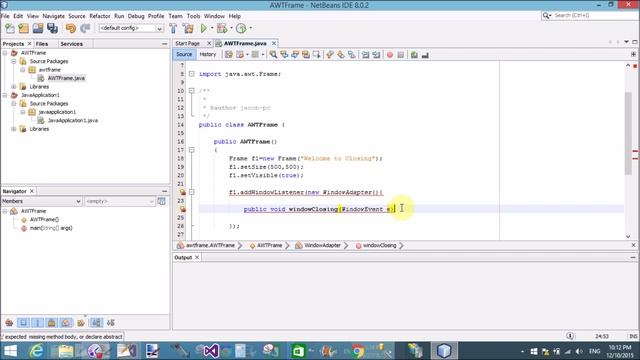Click avtframe.AWTFrame in the editor breadcrumb

point(210,245)
